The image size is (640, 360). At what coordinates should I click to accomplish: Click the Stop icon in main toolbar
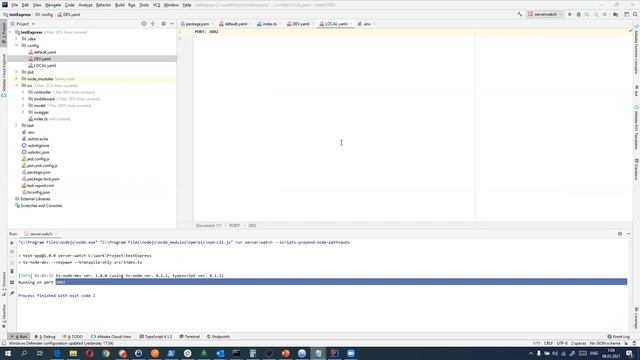[x=604, y=14]
